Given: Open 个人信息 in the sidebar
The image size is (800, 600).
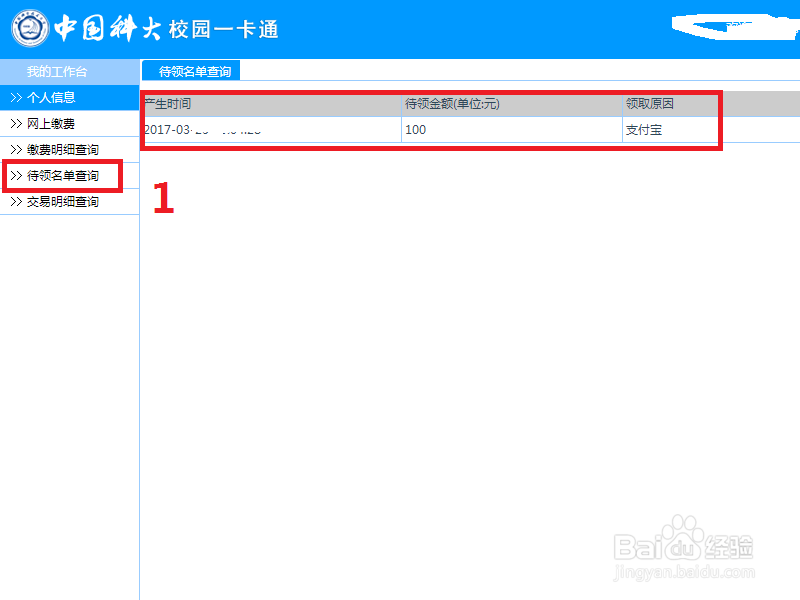Looking at the screenshot, I should [x=69, y=97].
